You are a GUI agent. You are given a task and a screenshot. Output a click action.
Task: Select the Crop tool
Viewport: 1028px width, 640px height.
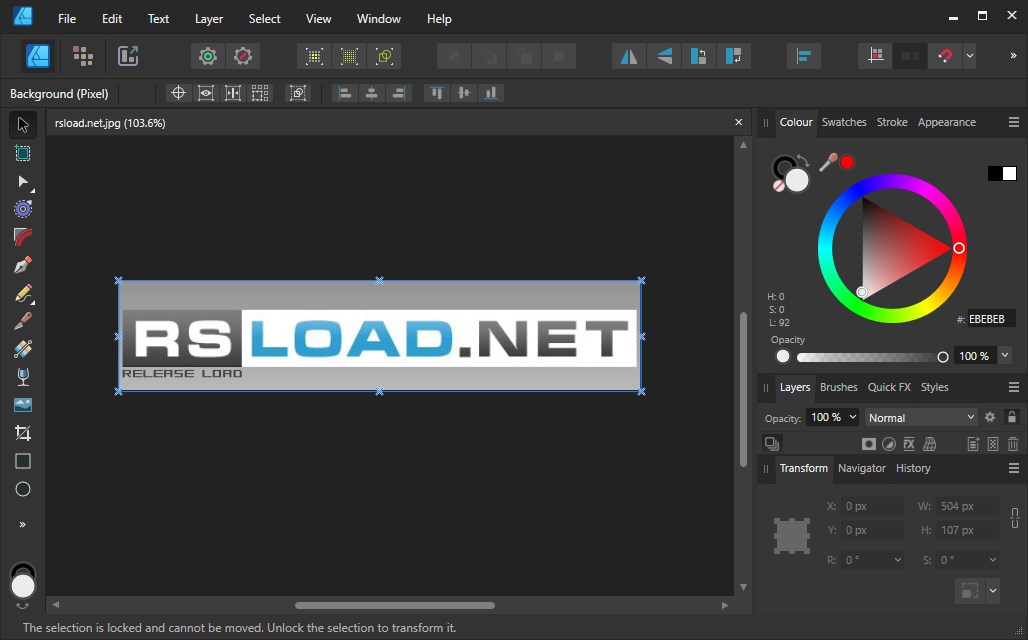(22, 432)
